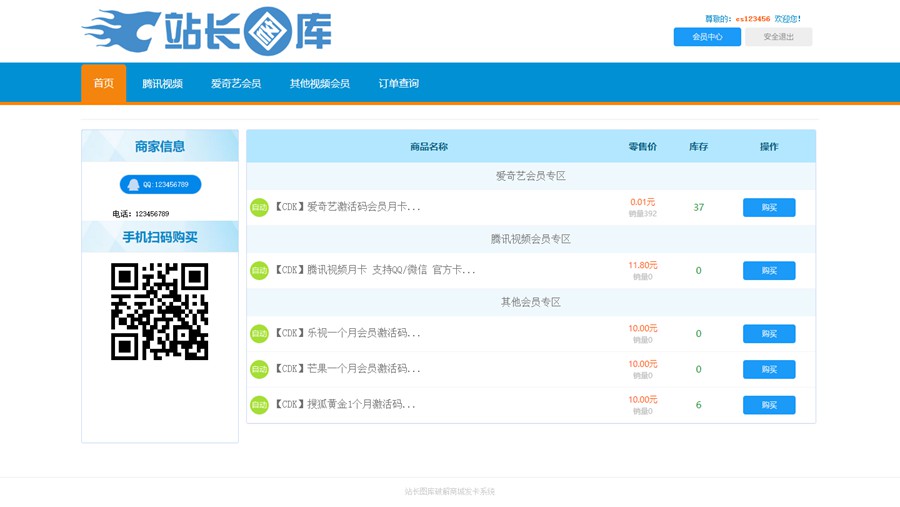Buy the 腾讯视频月卡 product
This screenshot has height=507, width=900.
click(769, 271)
